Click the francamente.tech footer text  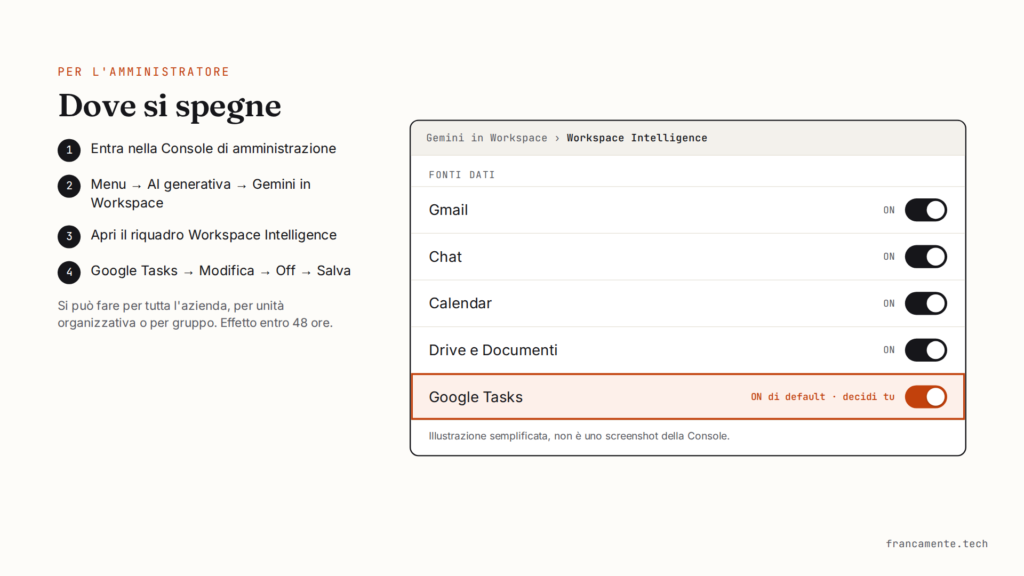click(x=936, y=544)
